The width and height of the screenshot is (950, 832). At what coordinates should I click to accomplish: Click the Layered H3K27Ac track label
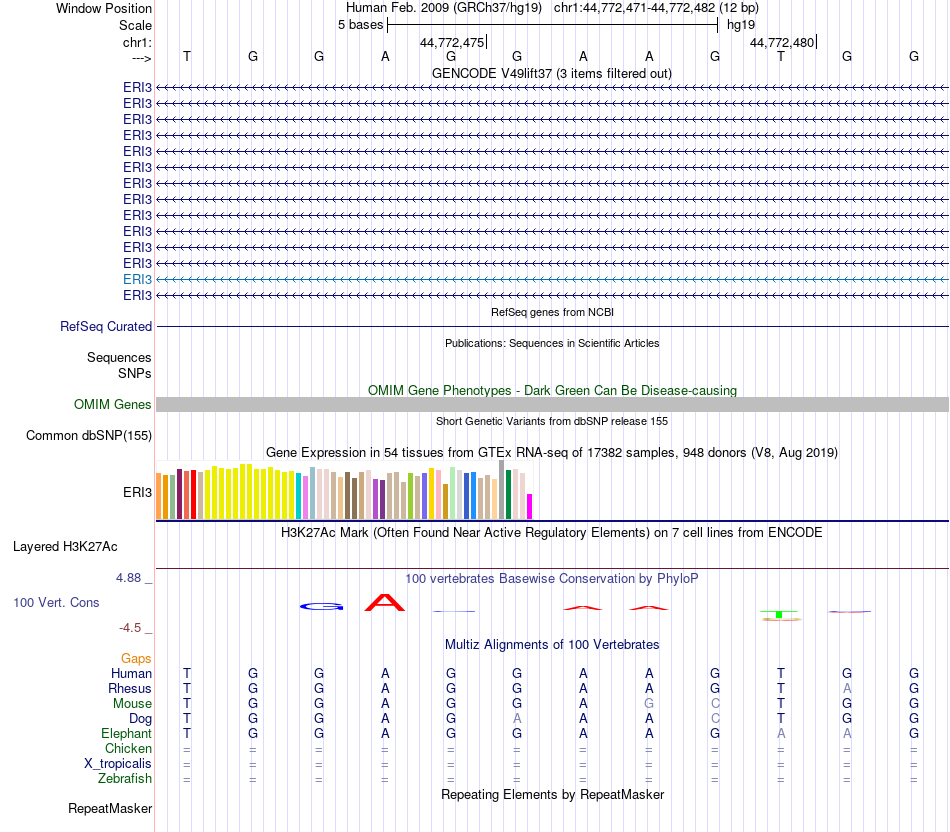coord(65,547)
